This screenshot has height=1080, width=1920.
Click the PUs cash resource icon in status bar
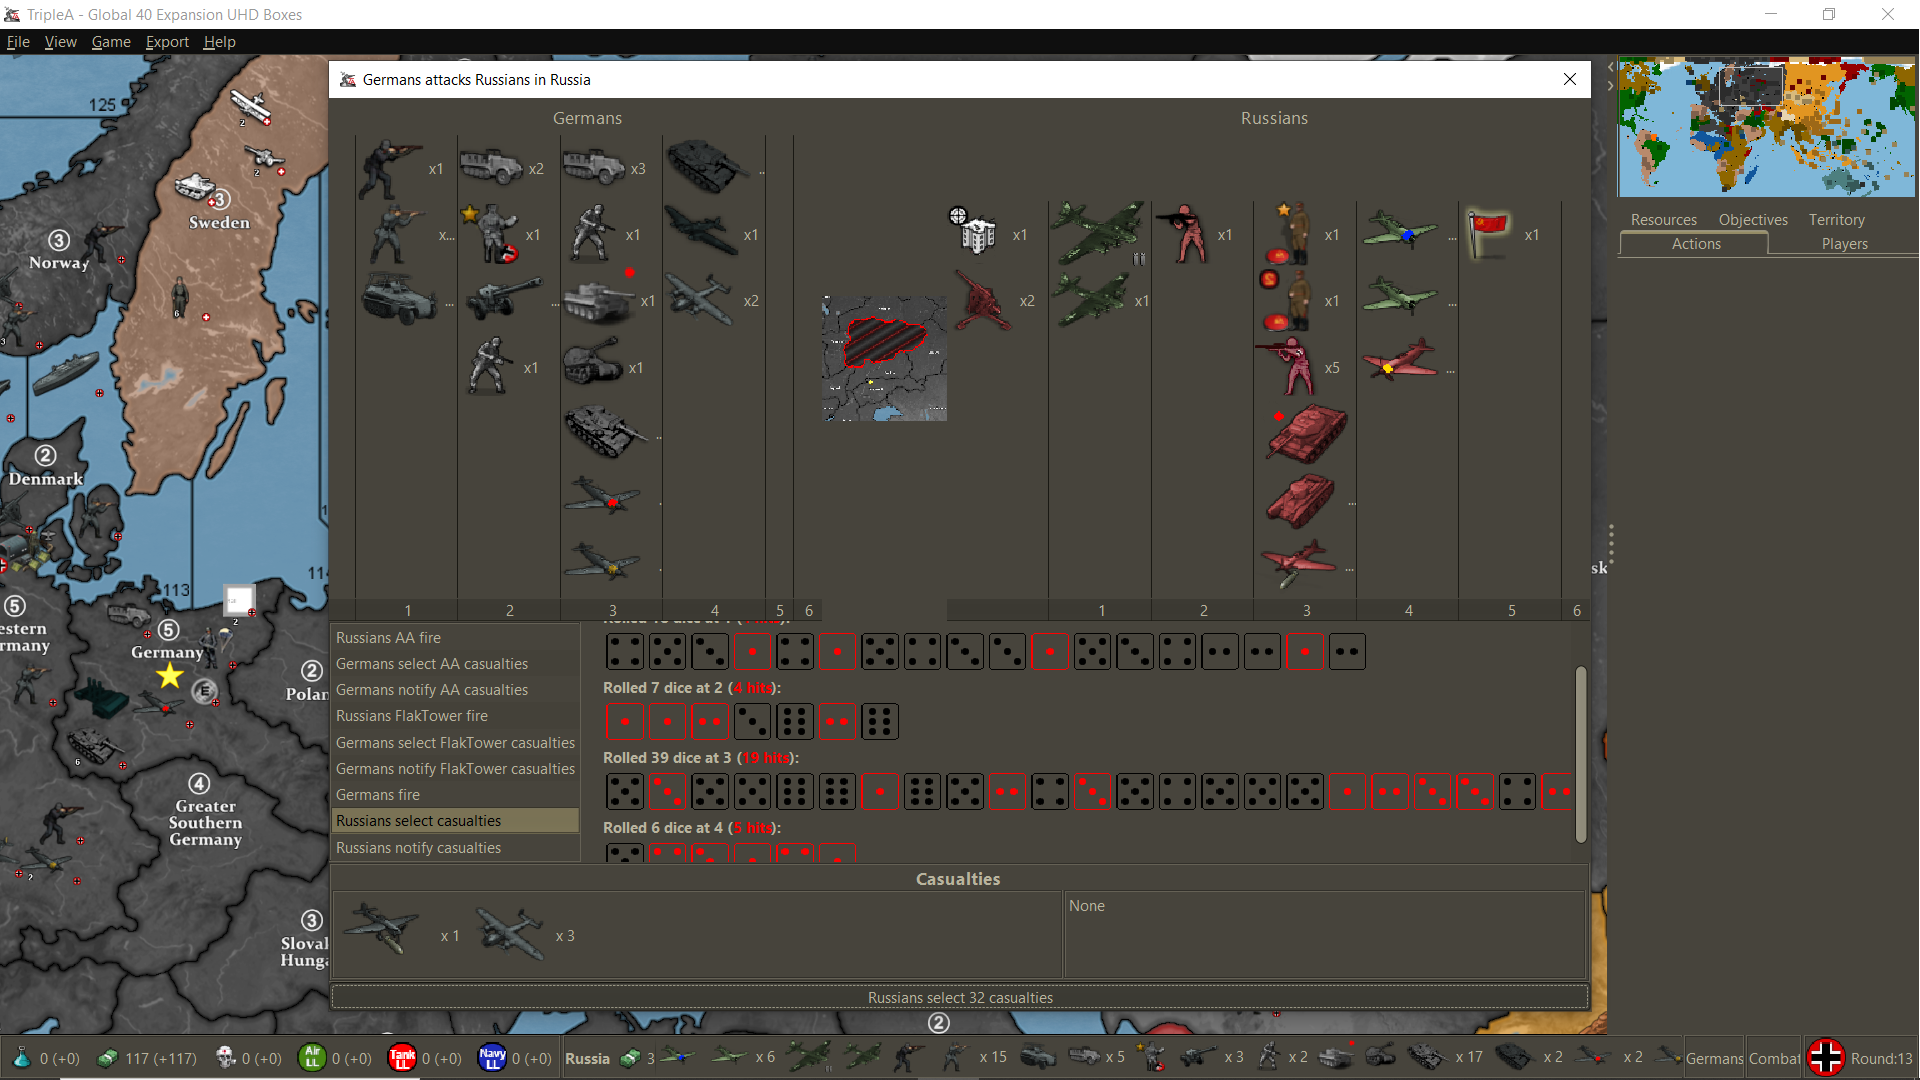point(107,1058)
